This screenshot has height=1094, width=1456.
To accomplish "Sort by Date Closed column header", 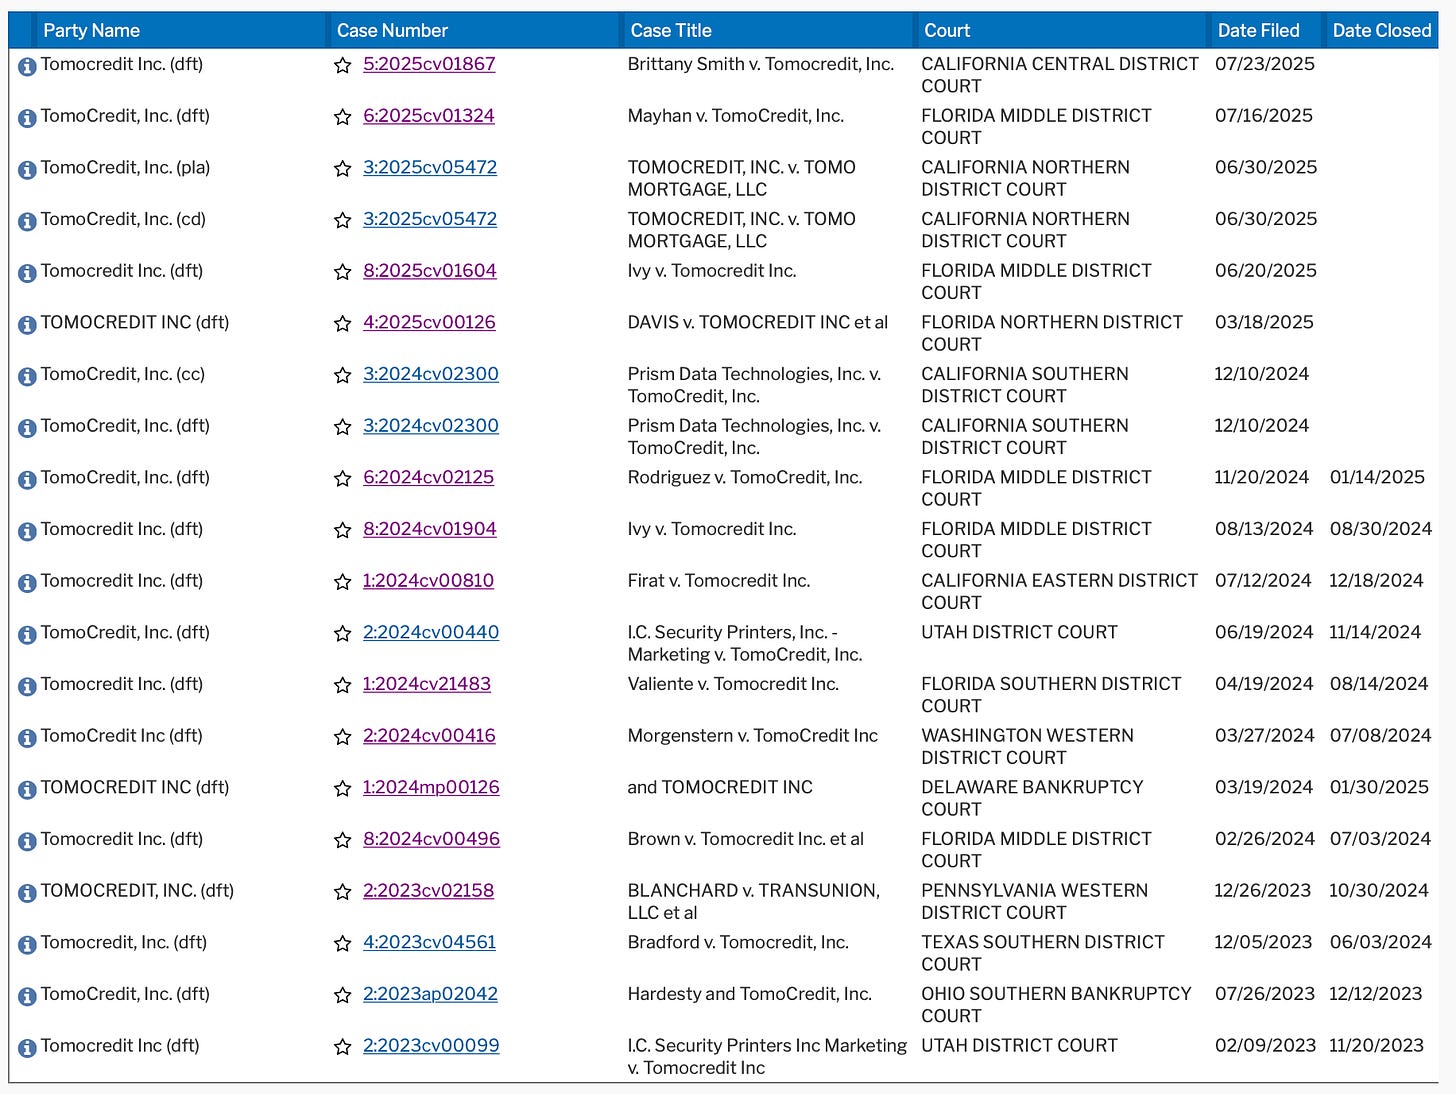I will tap(1382, 31).
